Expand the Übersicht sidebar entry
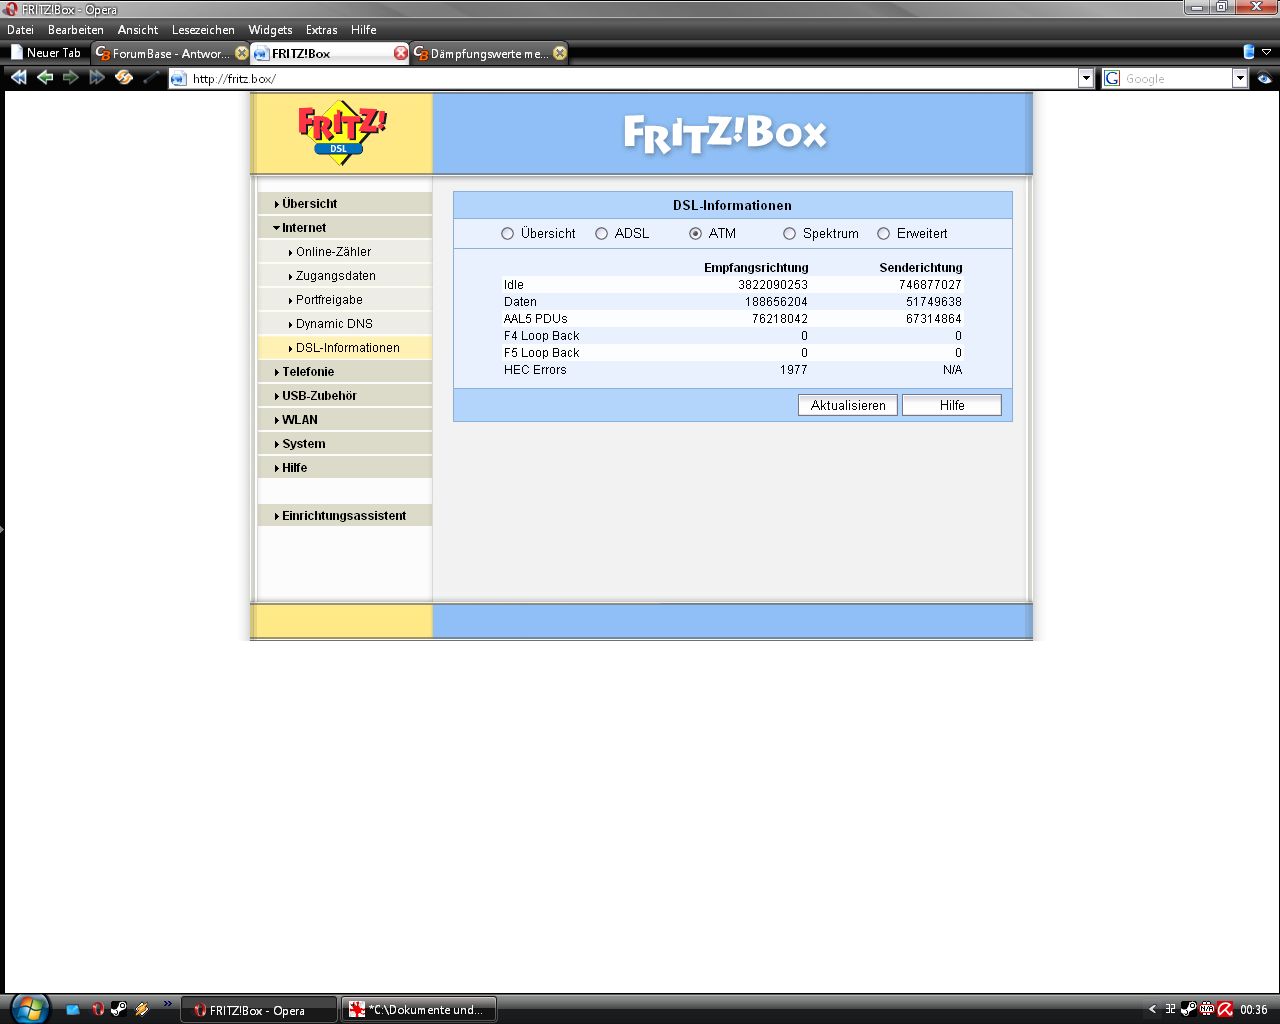Viewport: 1280px width, 1024px height. tap(345, 203)
